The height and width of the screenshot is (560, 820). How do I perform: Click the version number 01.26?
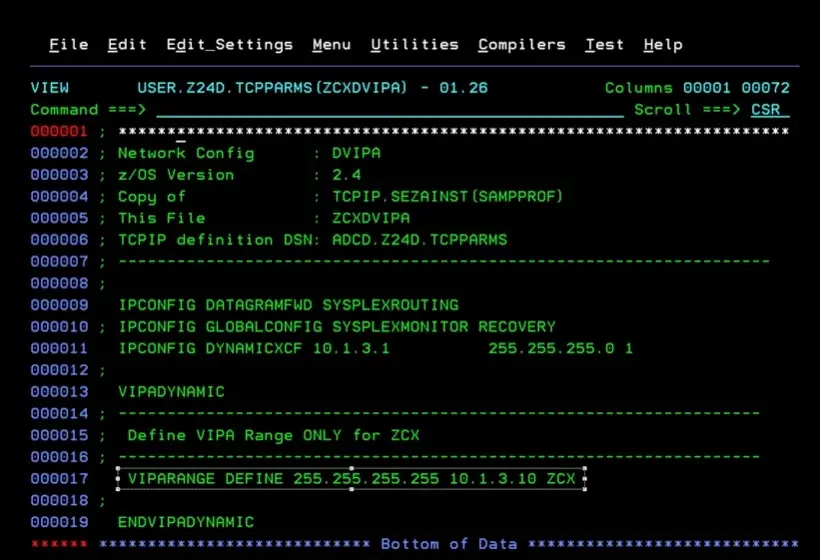click(463, 88)
